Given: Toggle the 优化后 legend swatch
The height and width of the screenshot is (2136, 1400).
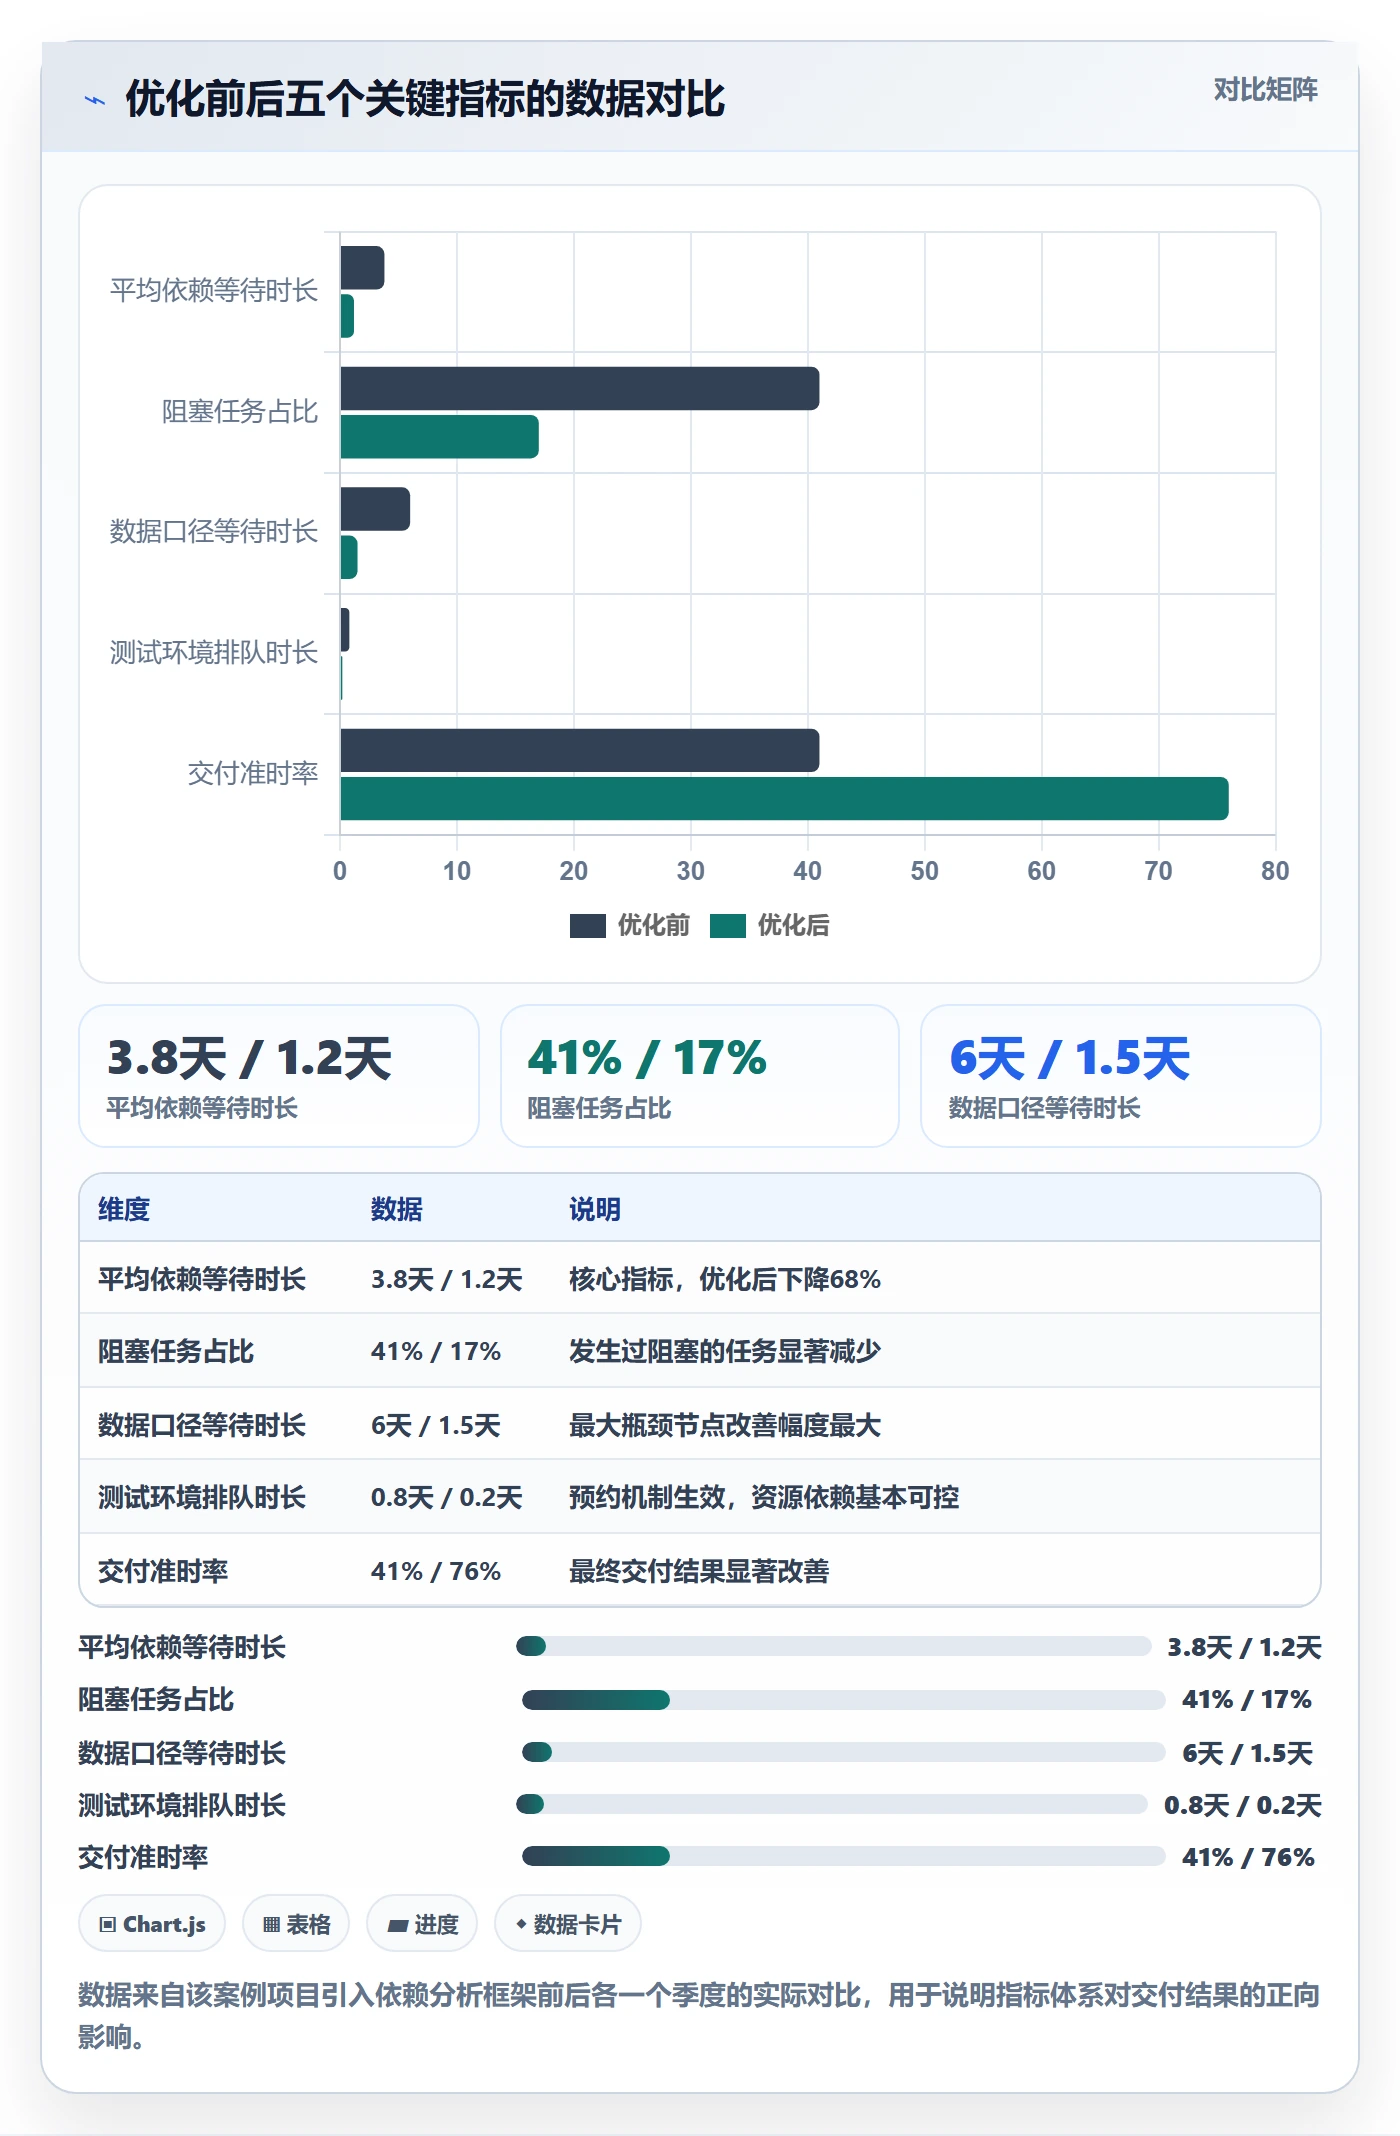Looking at the screenshot, I should [x=728, y=926].
